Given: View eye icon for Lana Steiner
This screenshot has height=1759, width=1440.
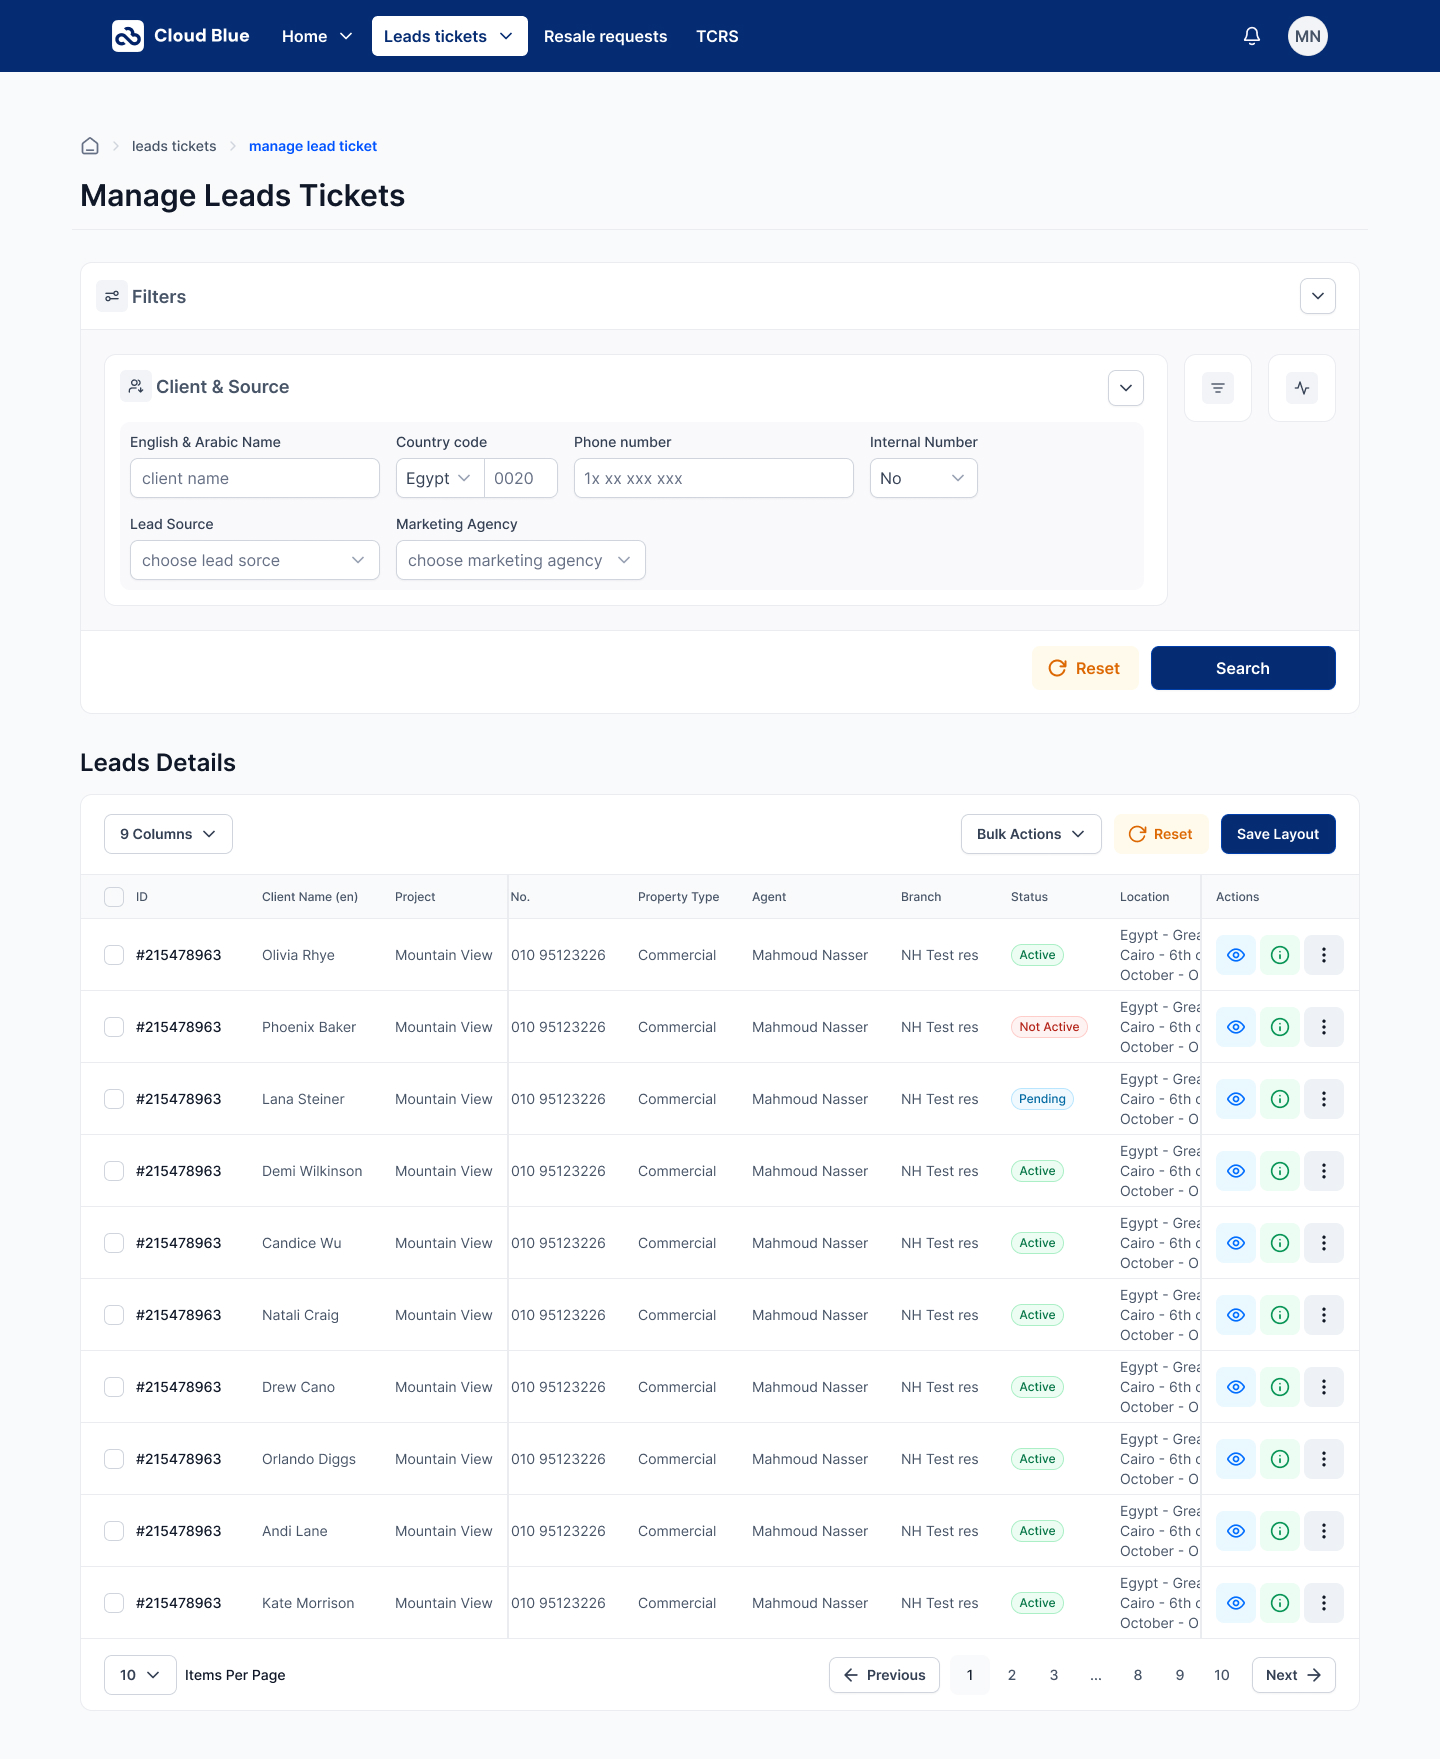Looking at the screenshot, I should 1236,1099.
